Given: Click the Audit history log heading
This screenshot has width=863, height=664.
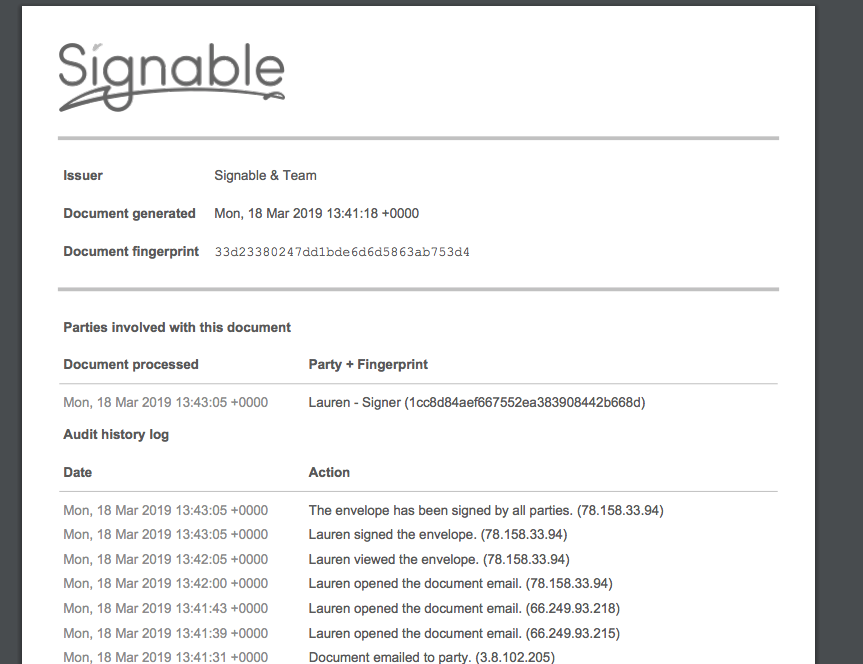Looking at the screenshot, I should [116, 434].
